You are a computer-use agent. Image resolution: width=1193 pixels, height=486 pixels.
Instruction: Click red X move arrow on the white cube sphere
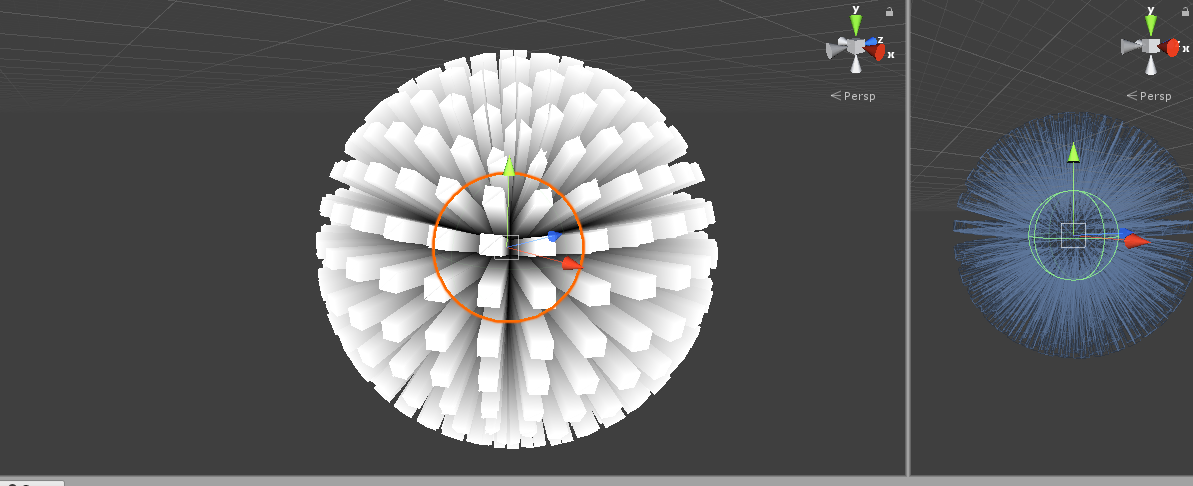571,263
